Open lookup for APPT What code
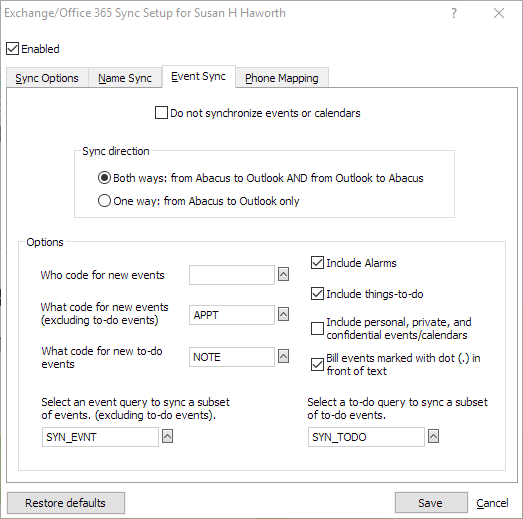 [283, 314]
